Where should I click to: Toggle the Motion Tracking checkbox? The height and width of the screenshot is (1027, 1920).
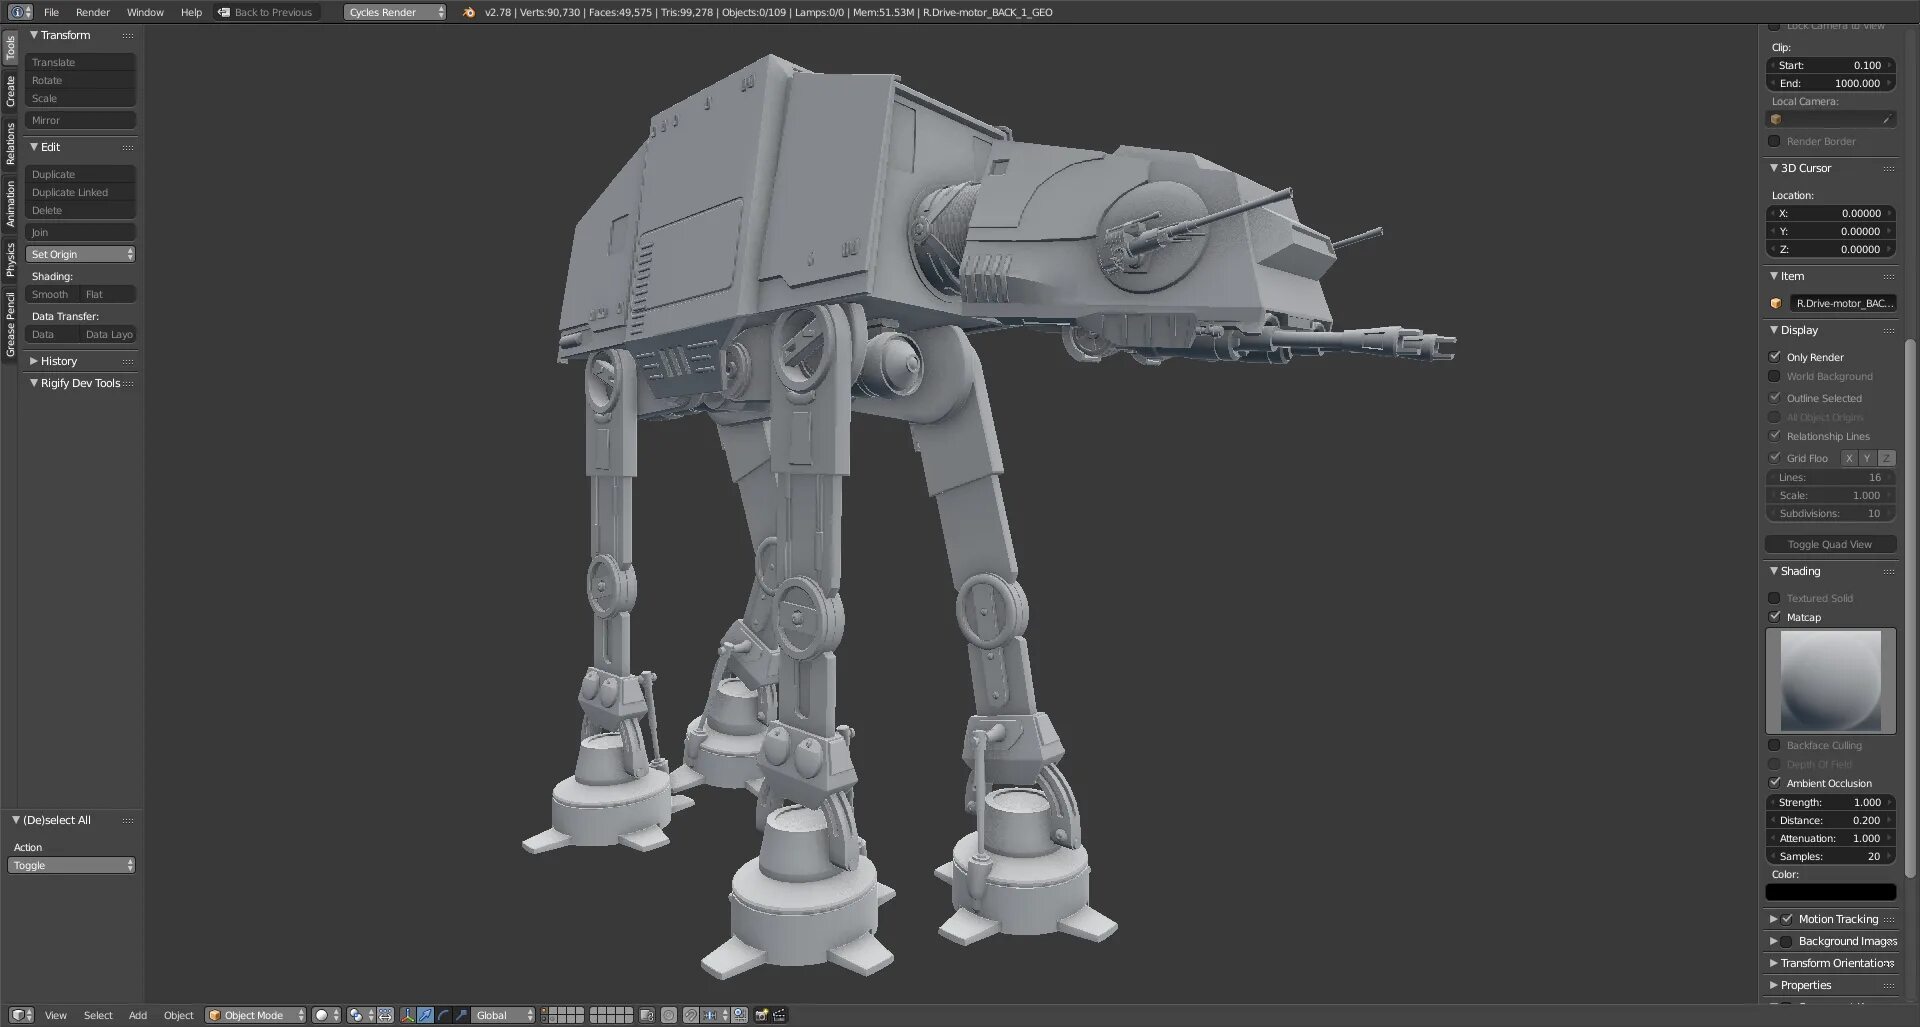pyautogui.click(x=1787, y=919)
